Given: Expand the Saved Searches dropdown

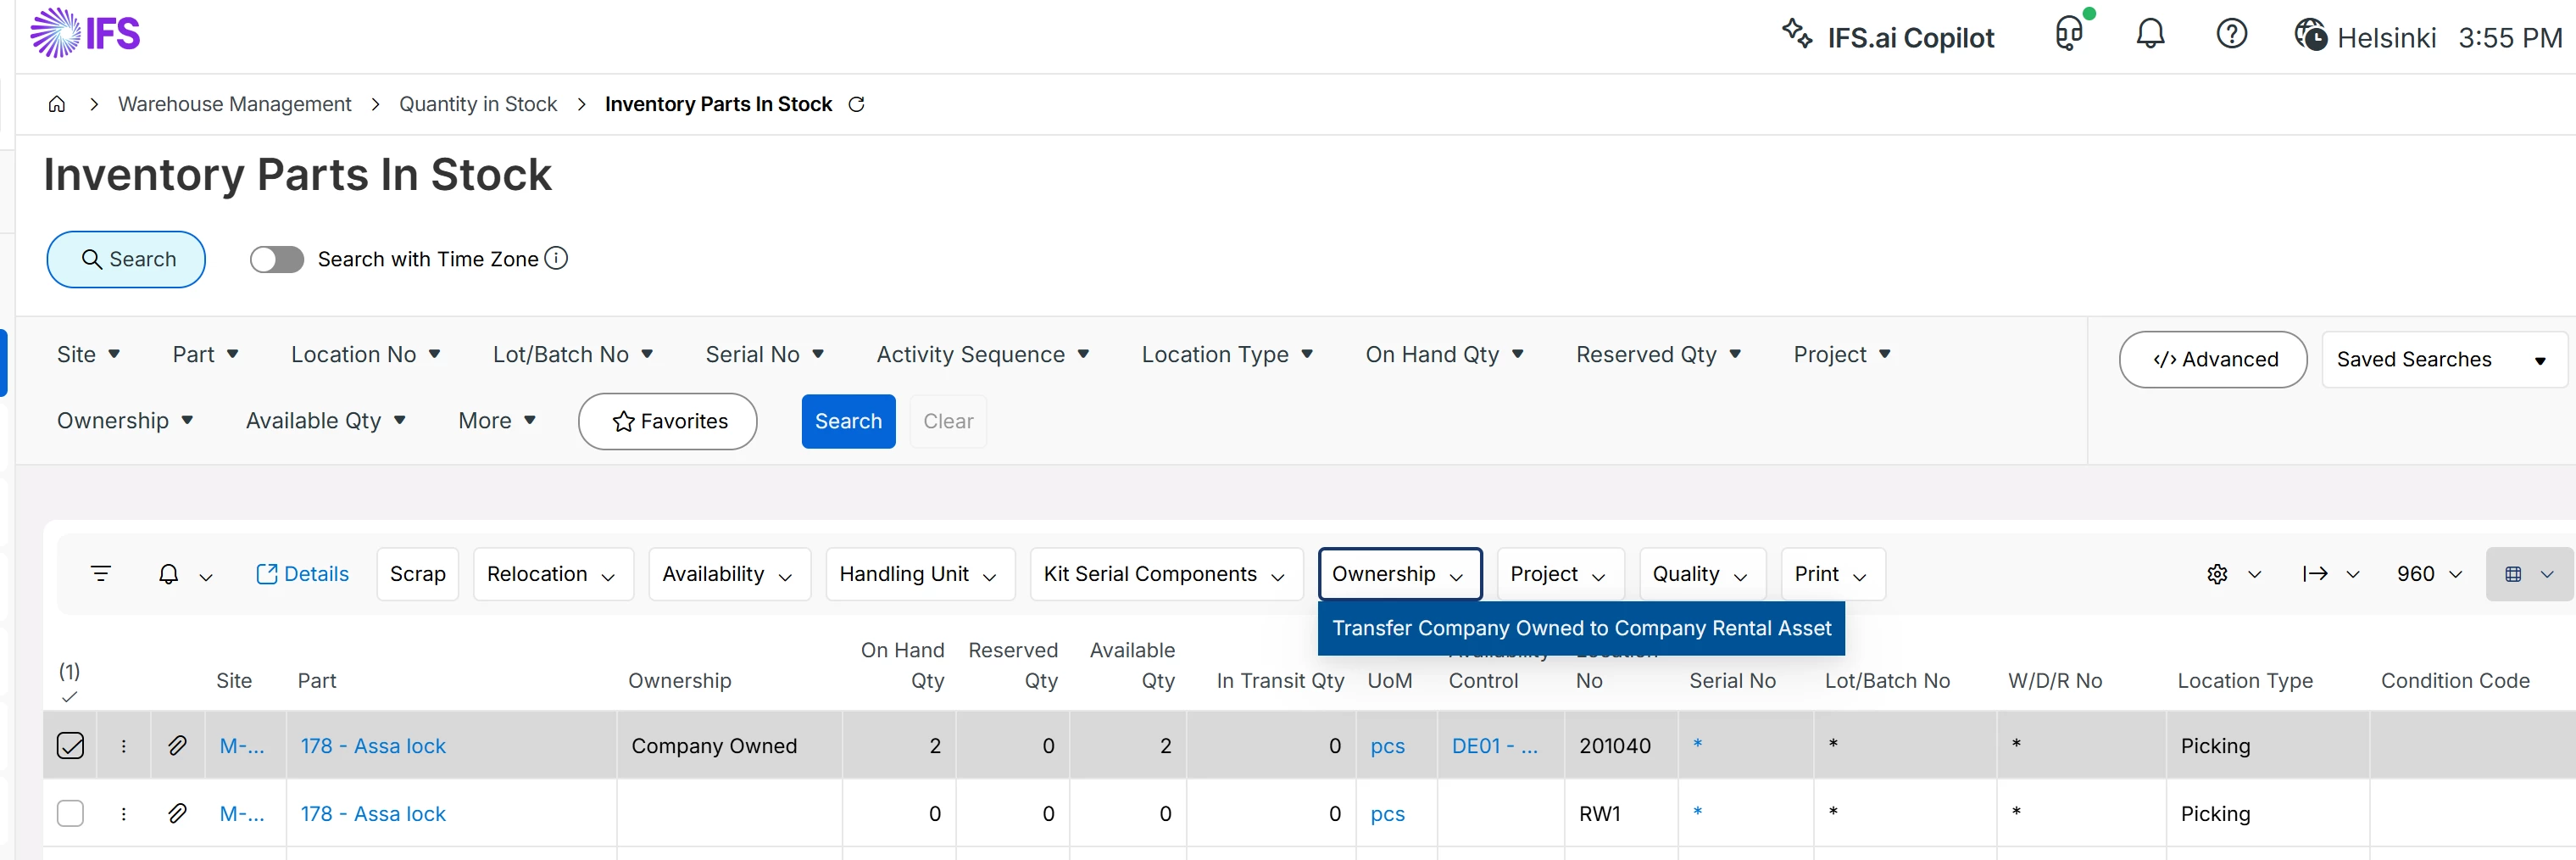Looking at the screenshot, I should [2443, 360].
